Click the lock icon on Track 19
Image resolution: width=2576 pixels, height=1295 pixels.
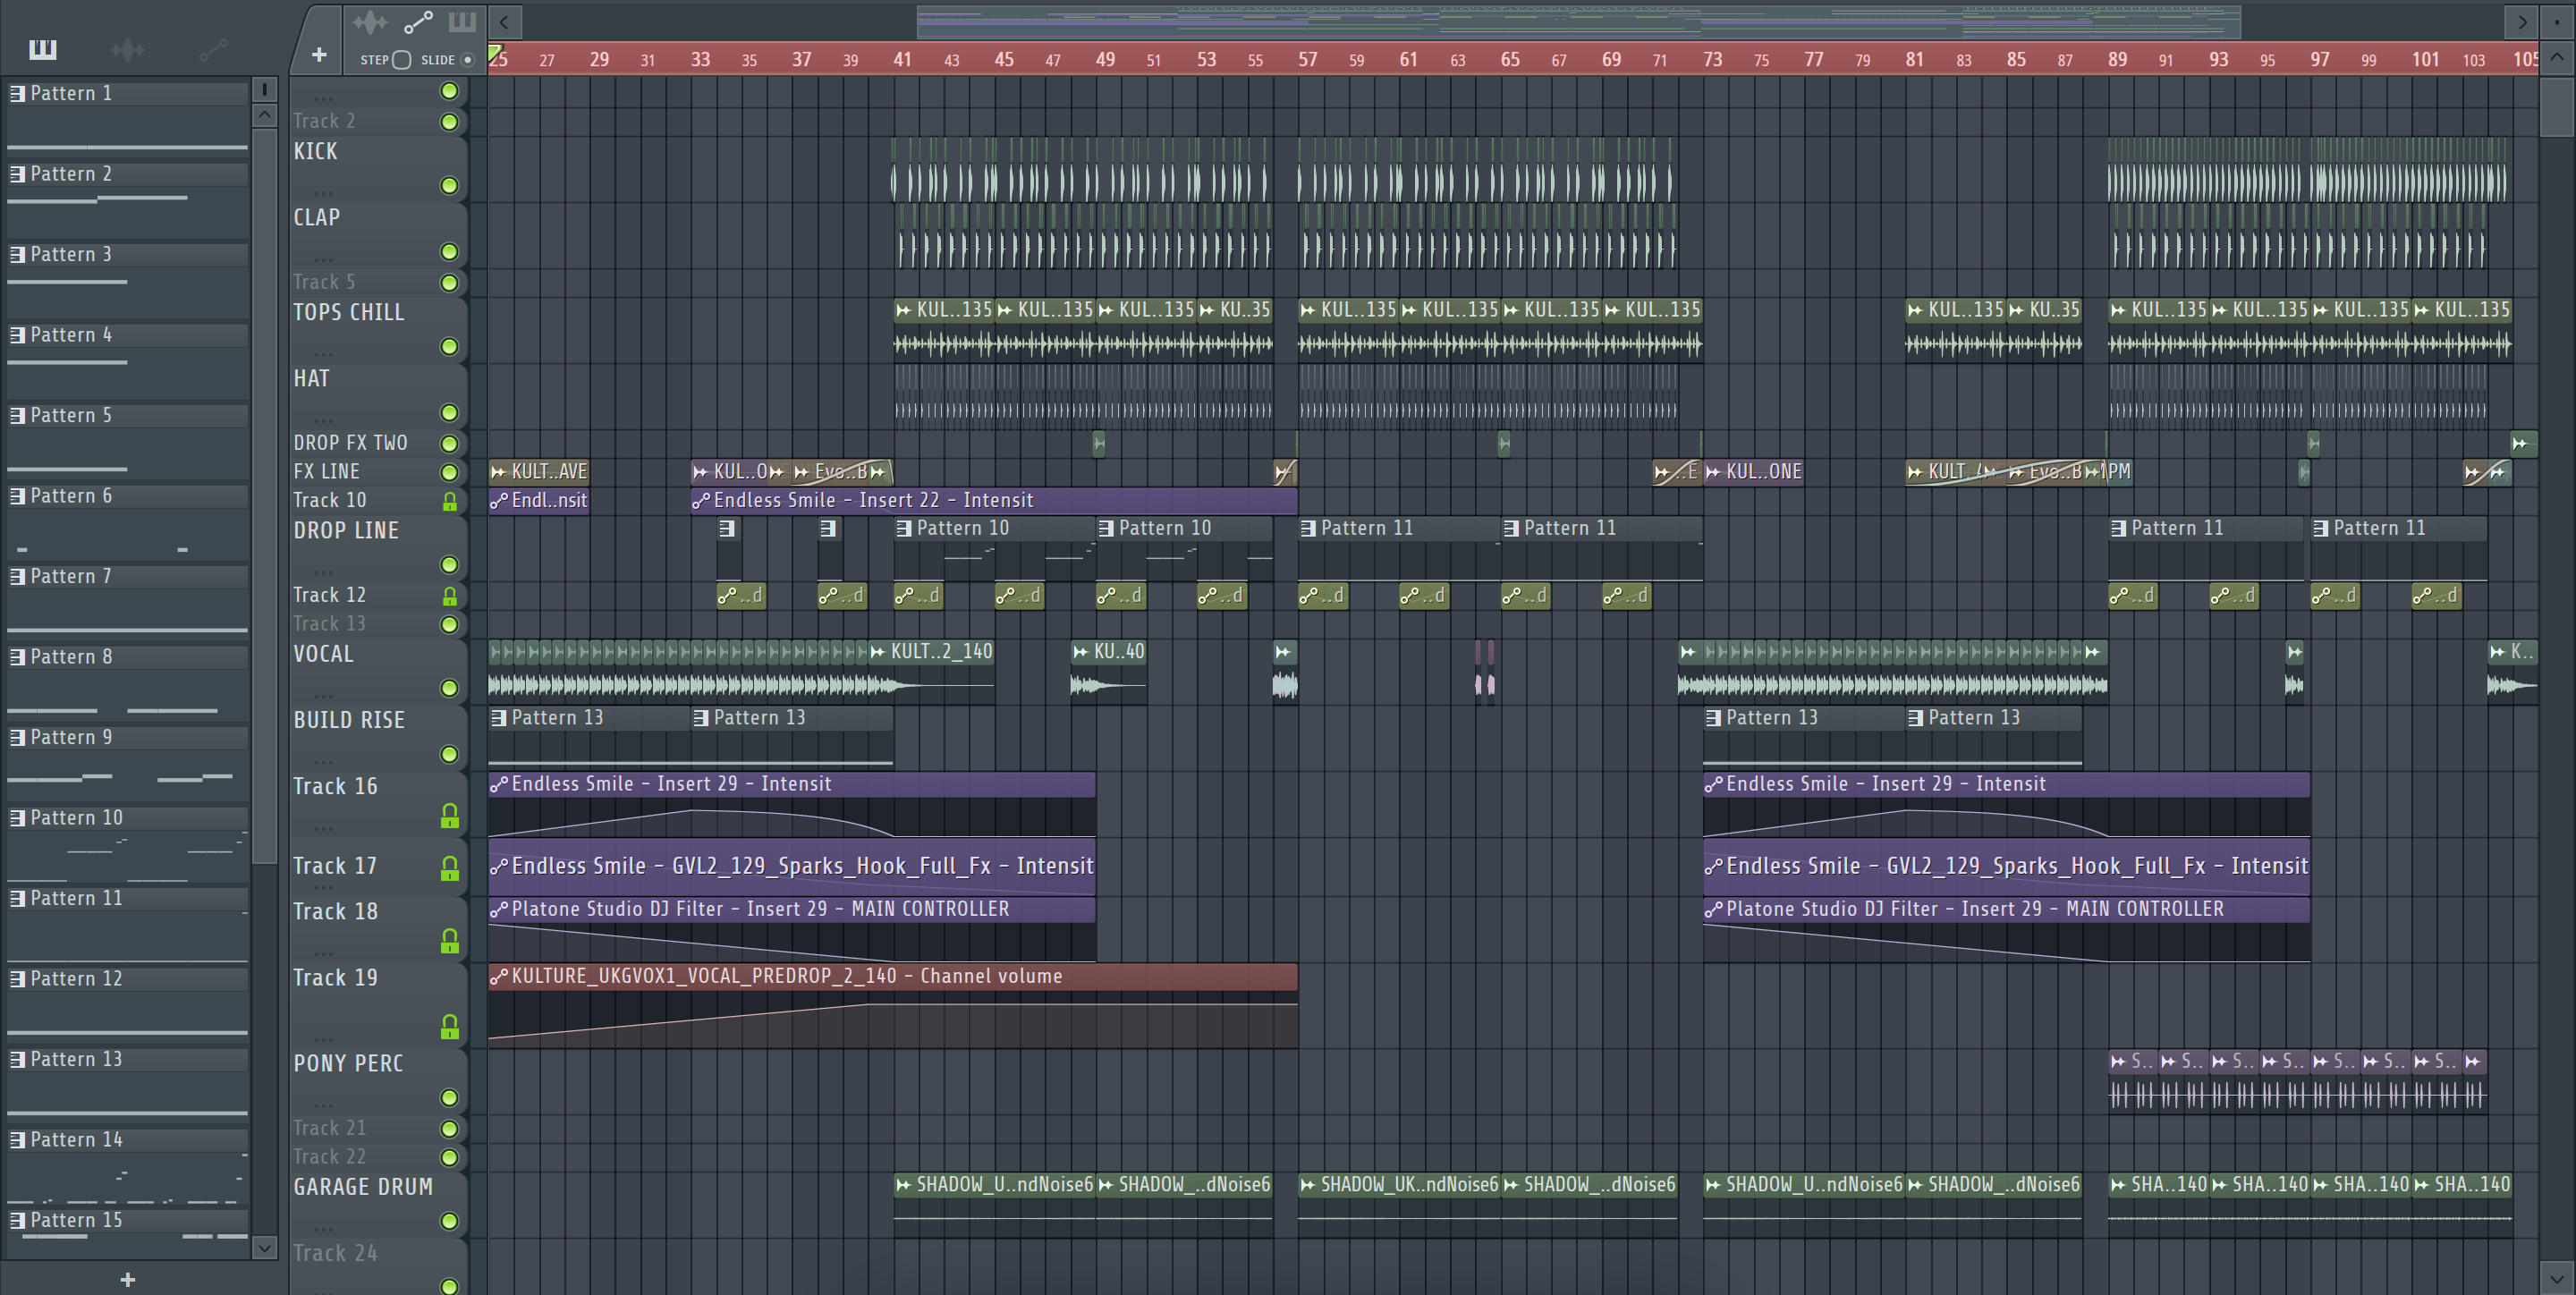point(449,1026)
